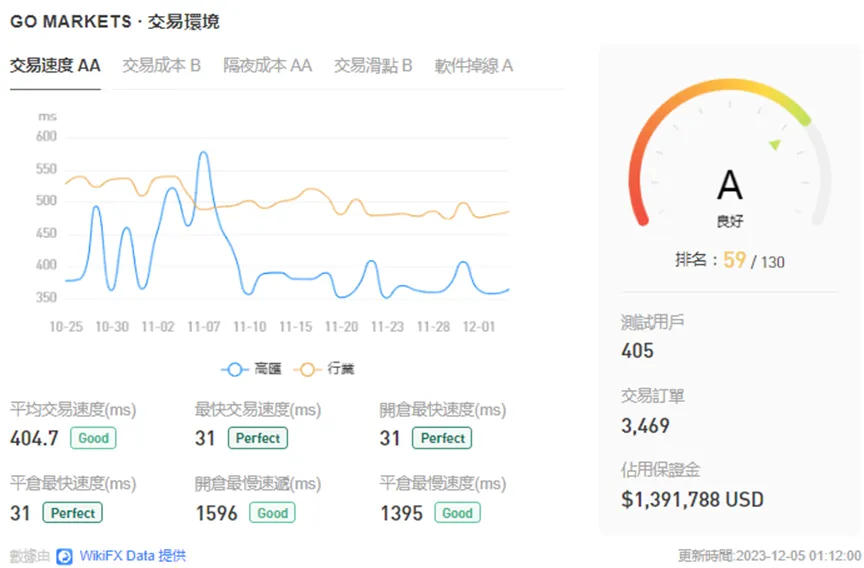Click the WikiFX Data logo icon

click(x=64, y=556)
